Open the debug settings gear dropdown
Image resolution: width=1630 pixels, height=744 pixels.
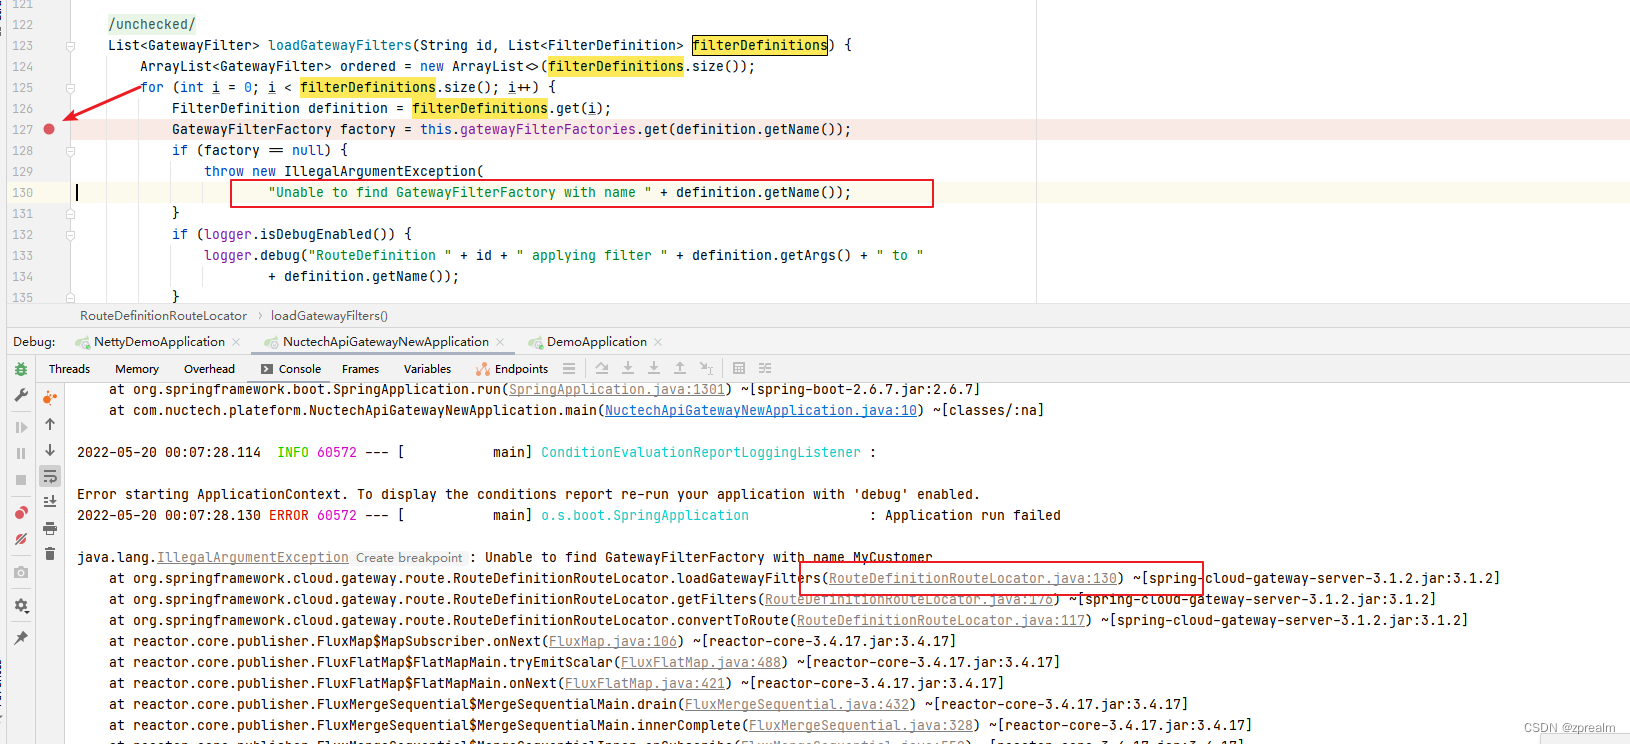pos(21,606)
